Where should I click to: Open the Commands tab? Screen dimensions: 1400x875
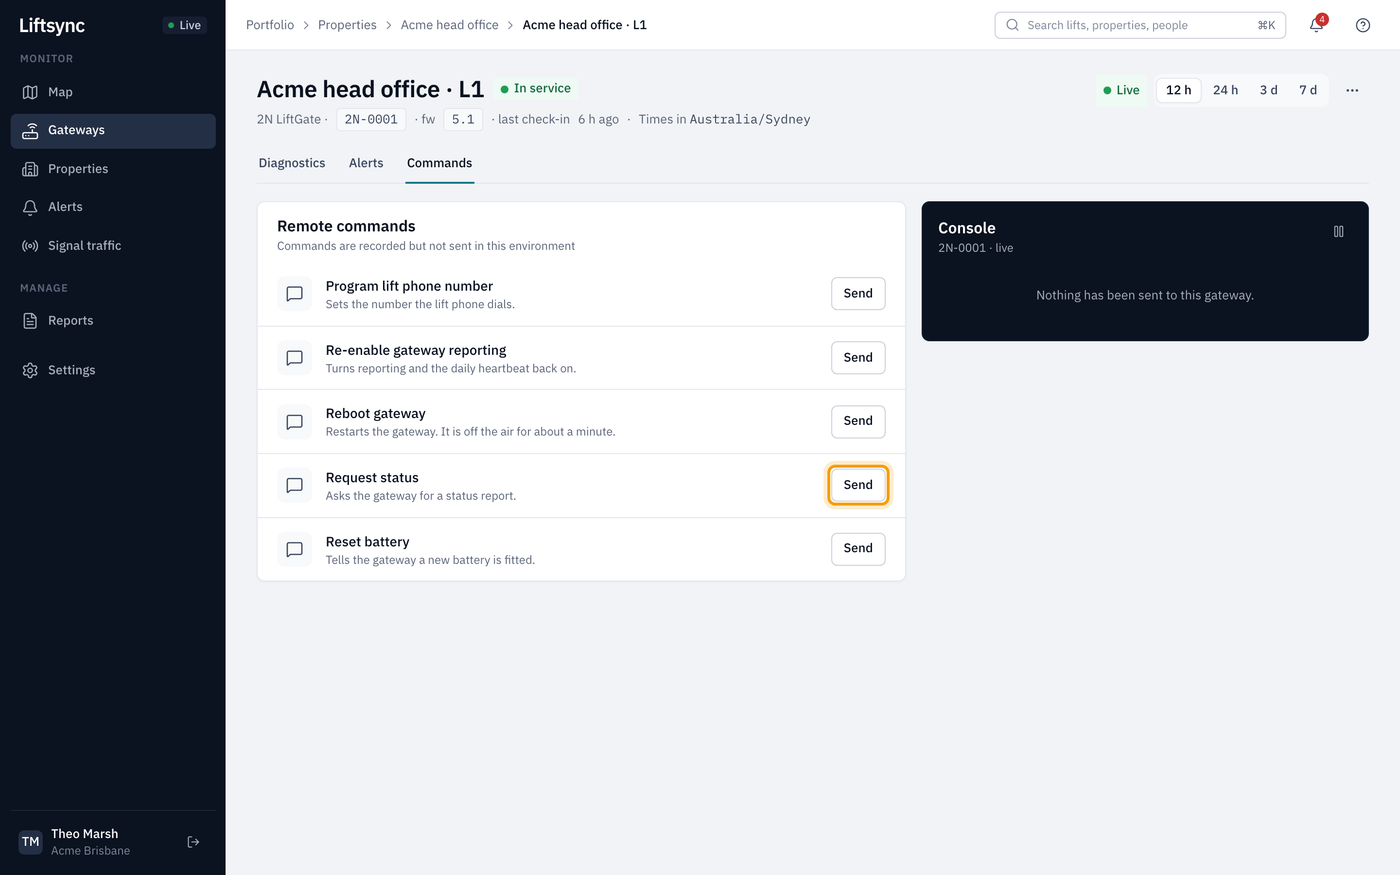(439, 163)
